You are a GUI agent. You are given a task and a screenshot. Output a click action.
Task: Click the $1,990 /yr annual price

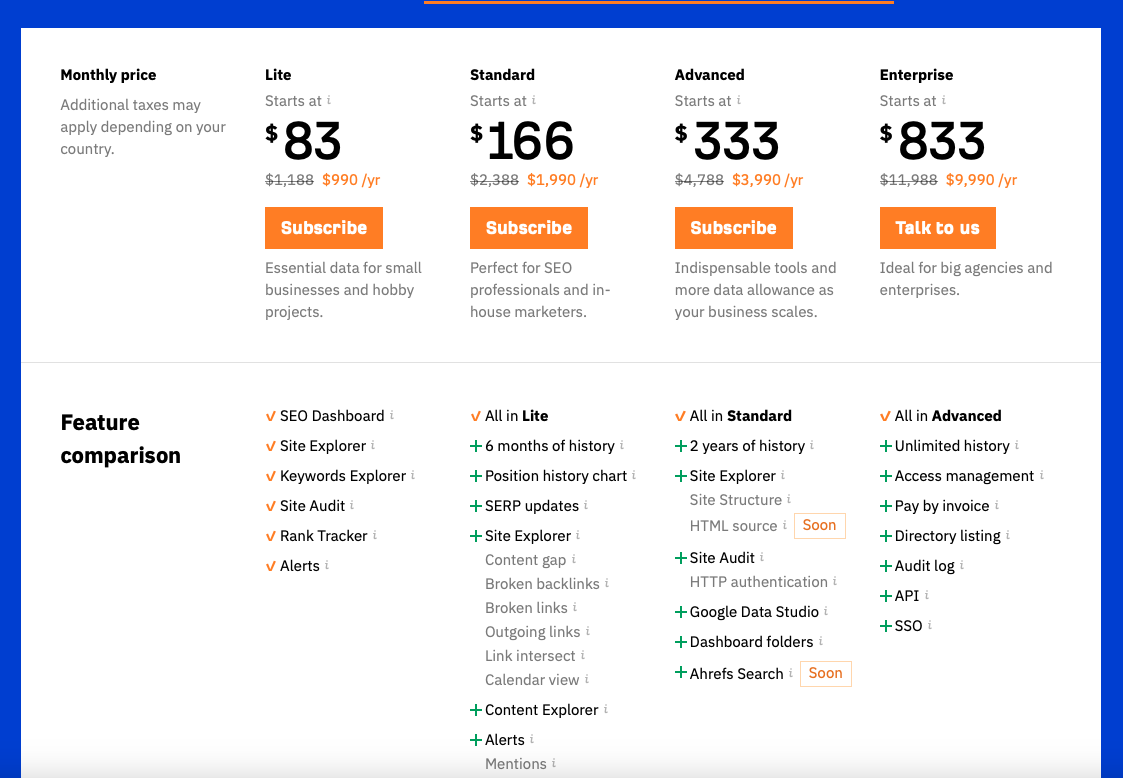562,180
